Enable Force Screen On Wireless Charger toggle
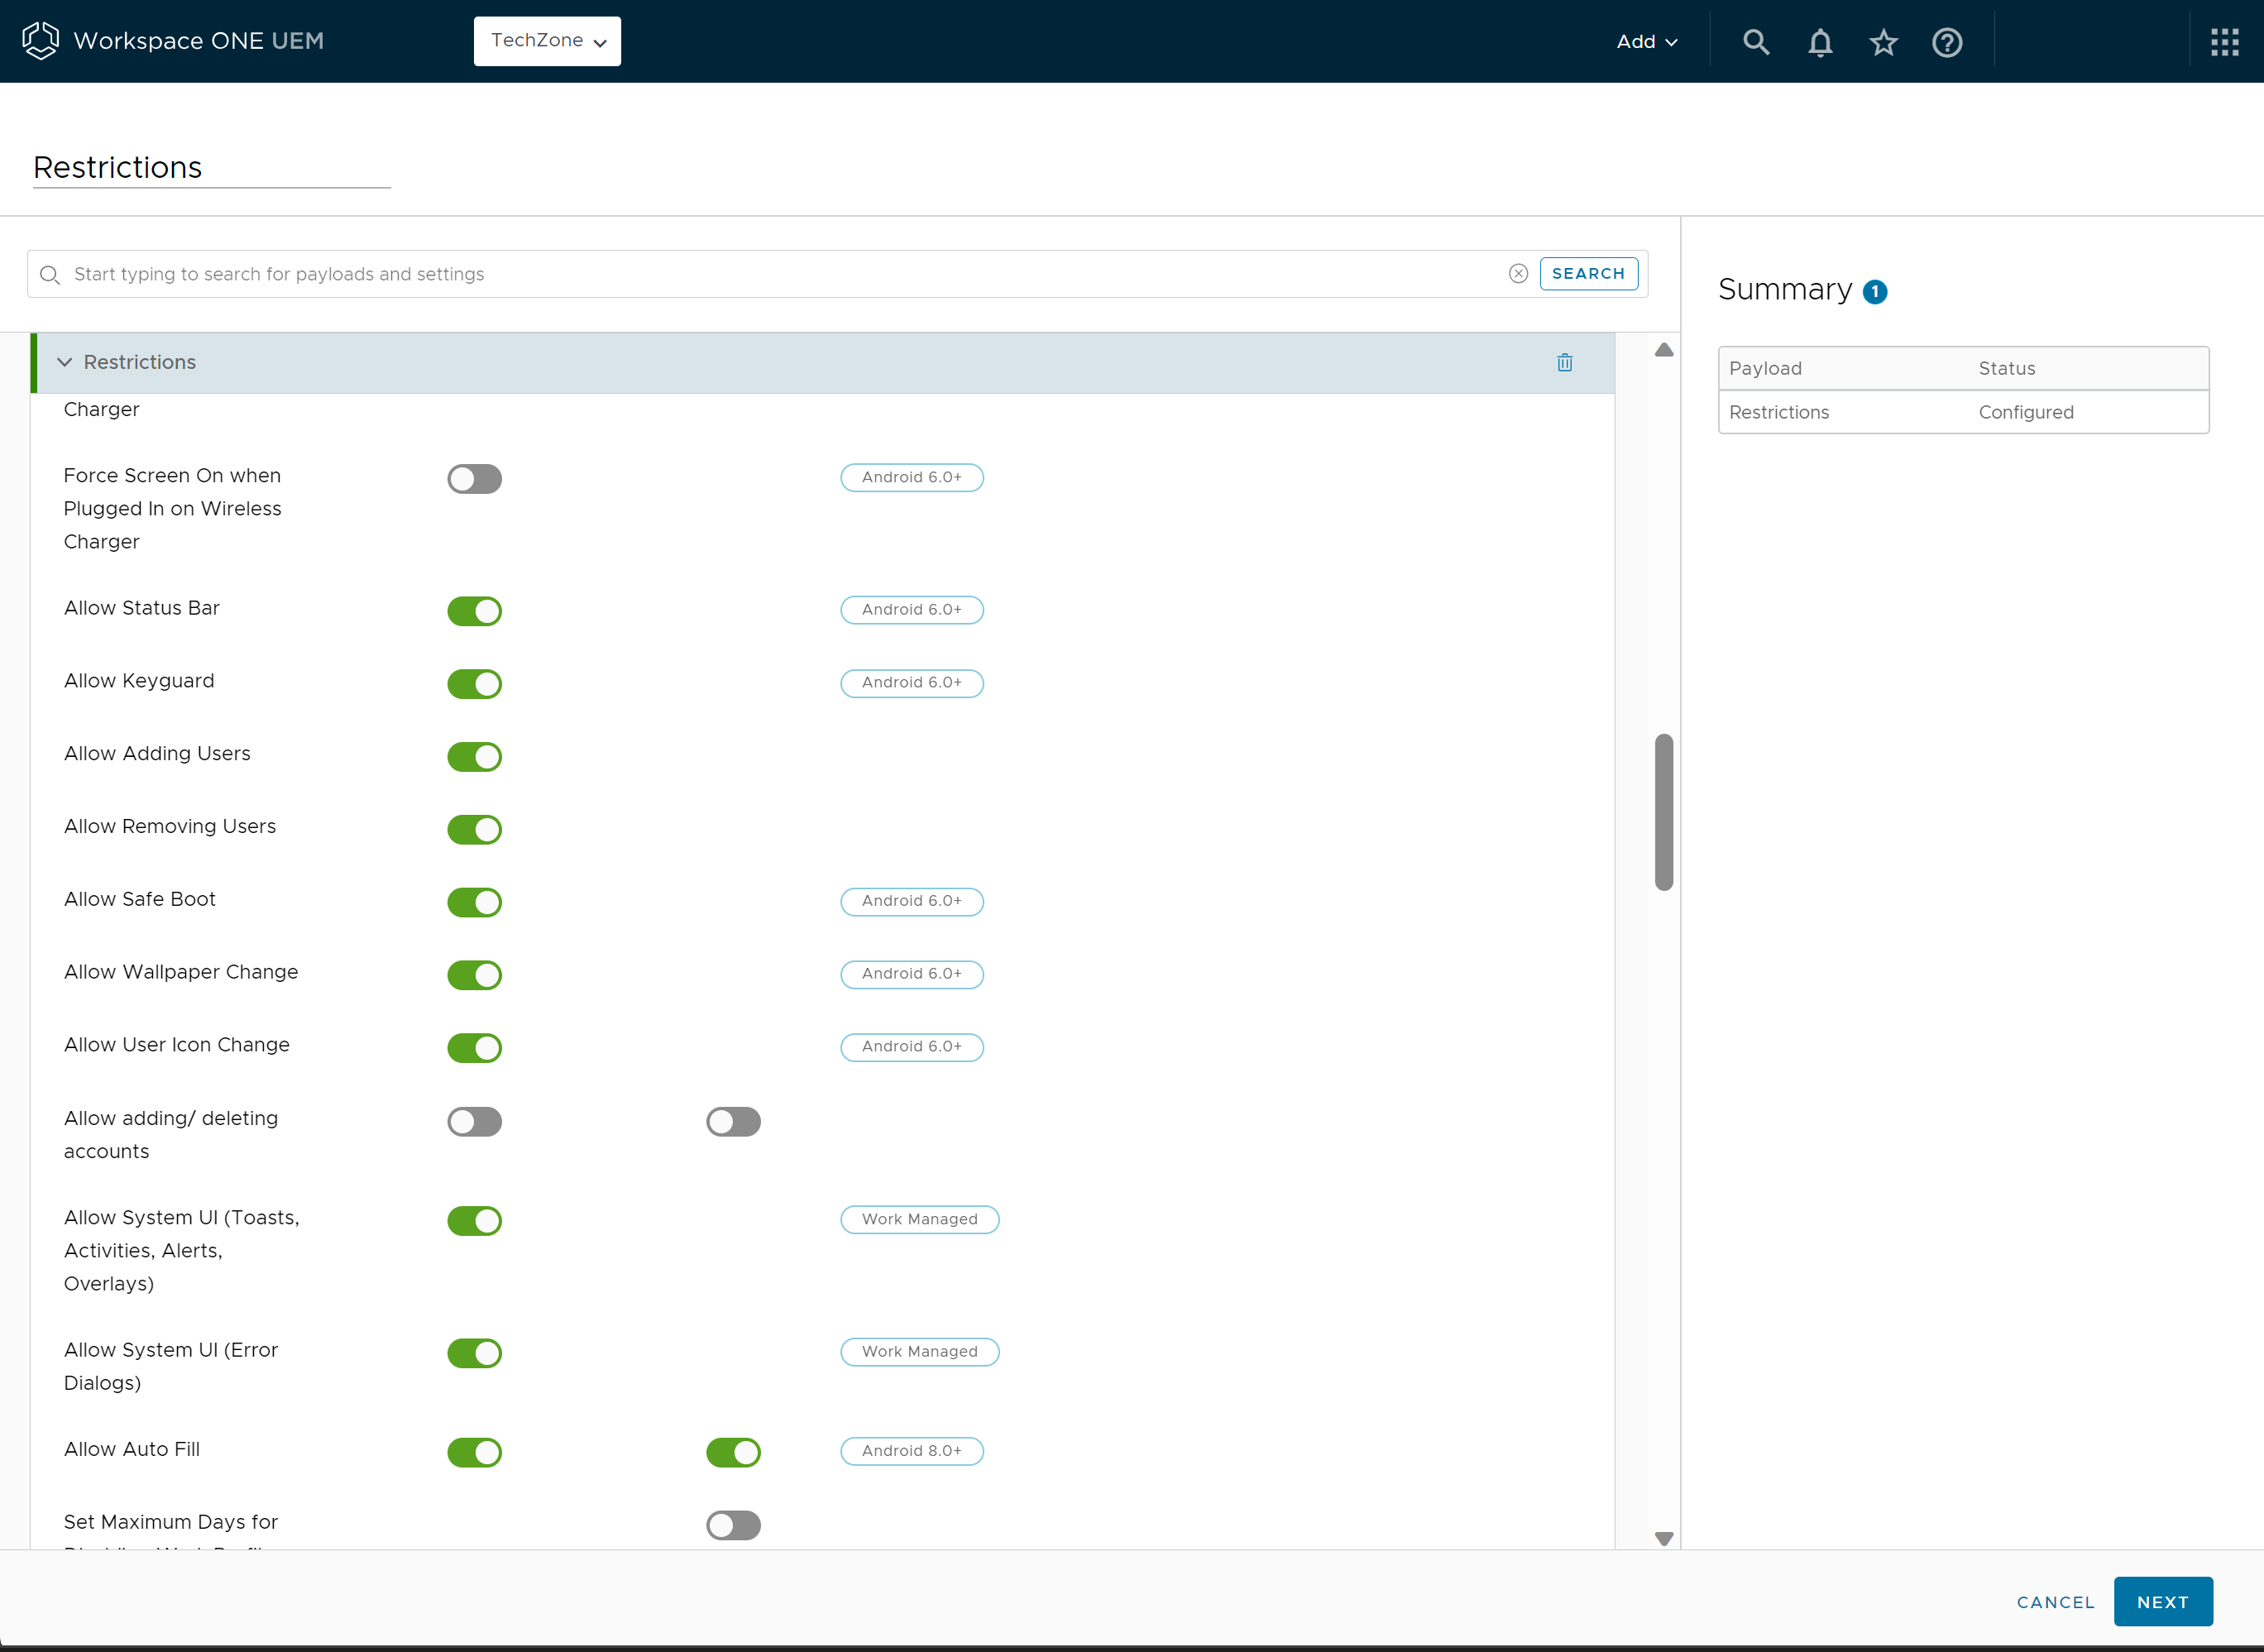This screenshot has height=1652, width=2264. (474, 478)
